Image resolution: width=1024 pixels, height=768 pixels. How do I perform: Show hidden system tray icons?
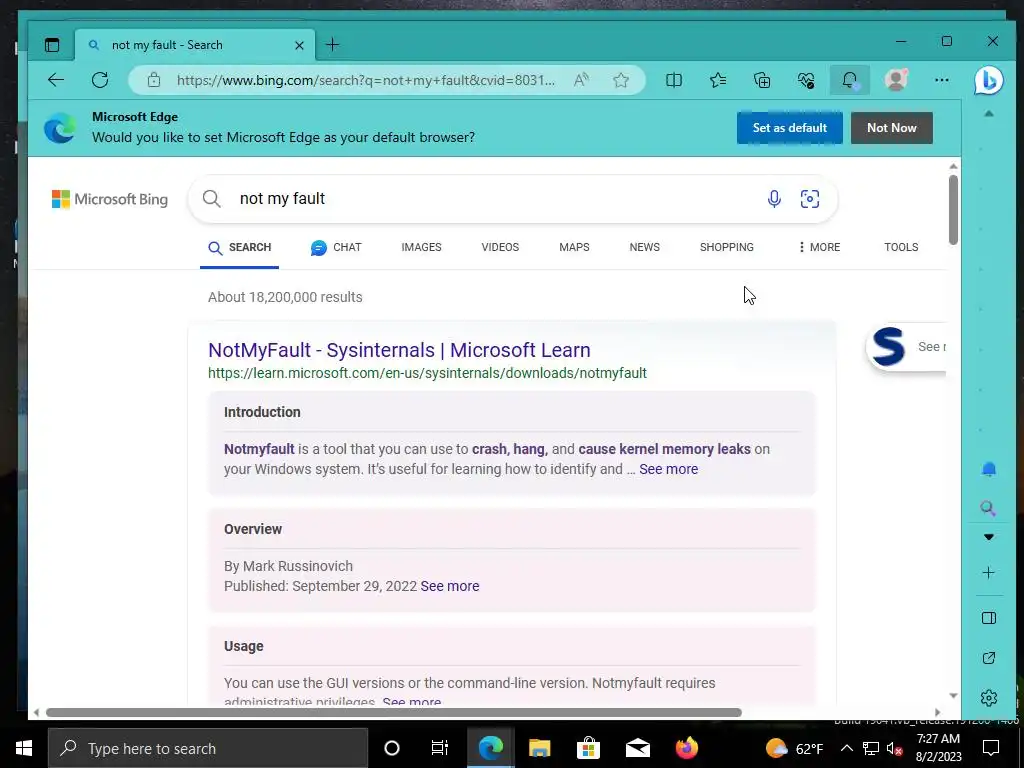point(846,748)
